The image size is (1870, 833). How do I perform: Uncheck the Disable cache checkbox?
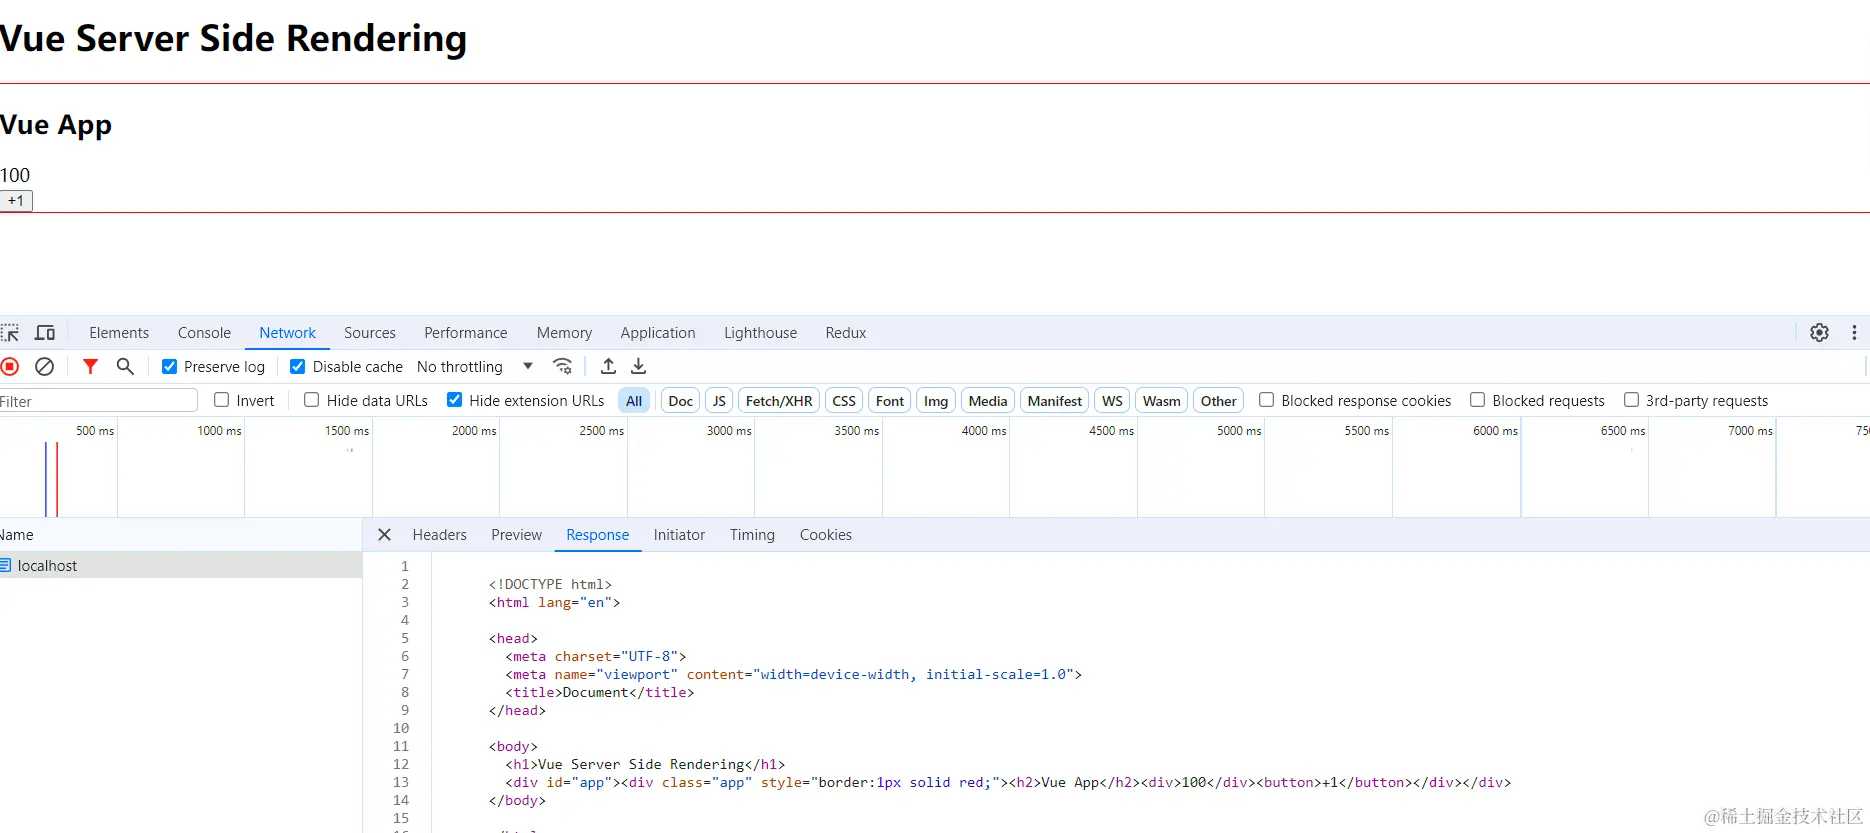298,367
